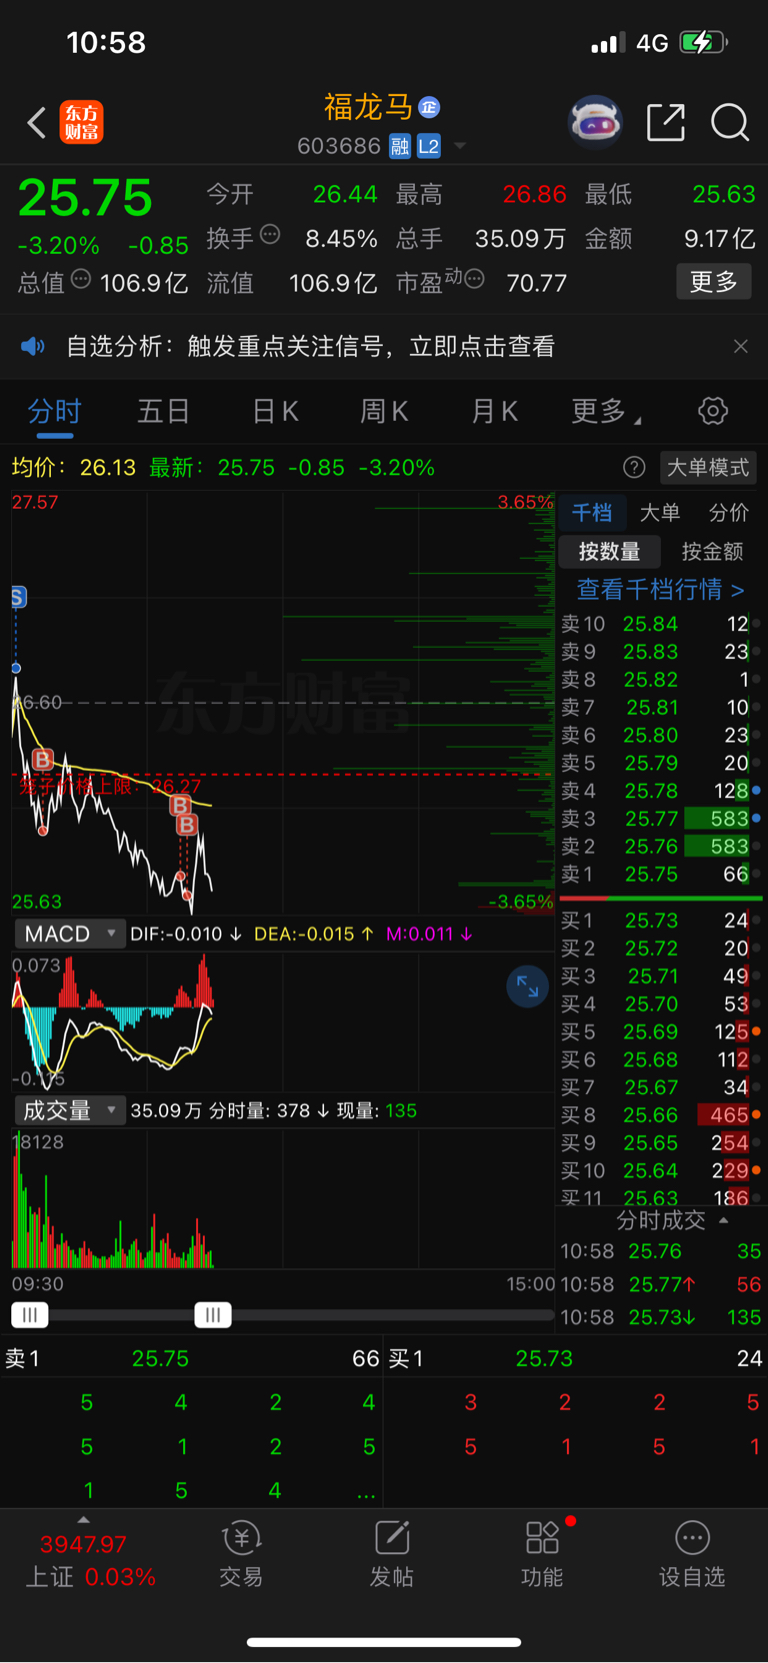Select the 千档 tab
Viewport: 768px width, 1663px height.
click(592, 513)
